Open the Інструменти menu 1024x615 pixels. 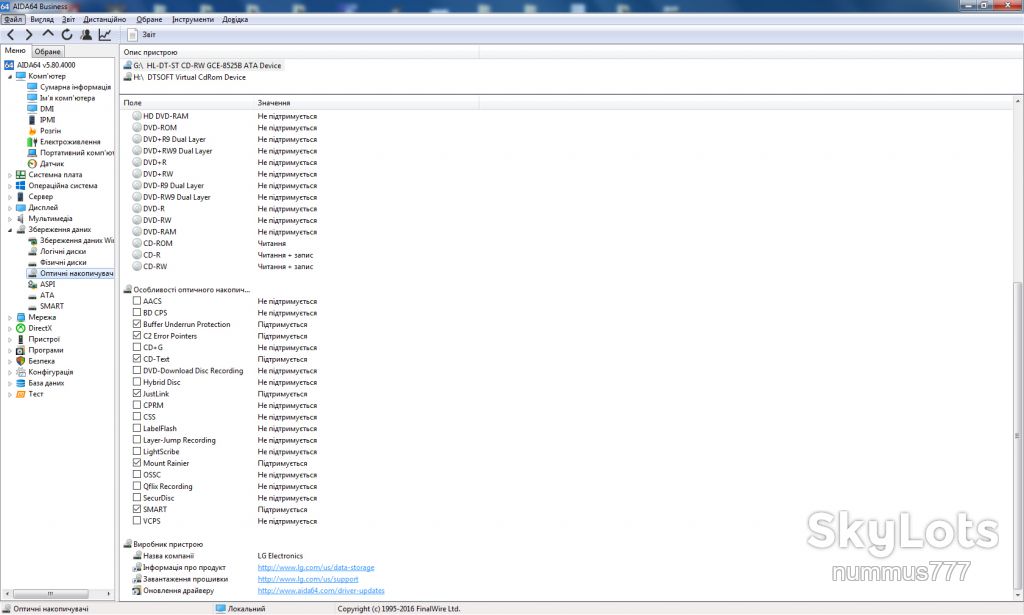[193, 20]
